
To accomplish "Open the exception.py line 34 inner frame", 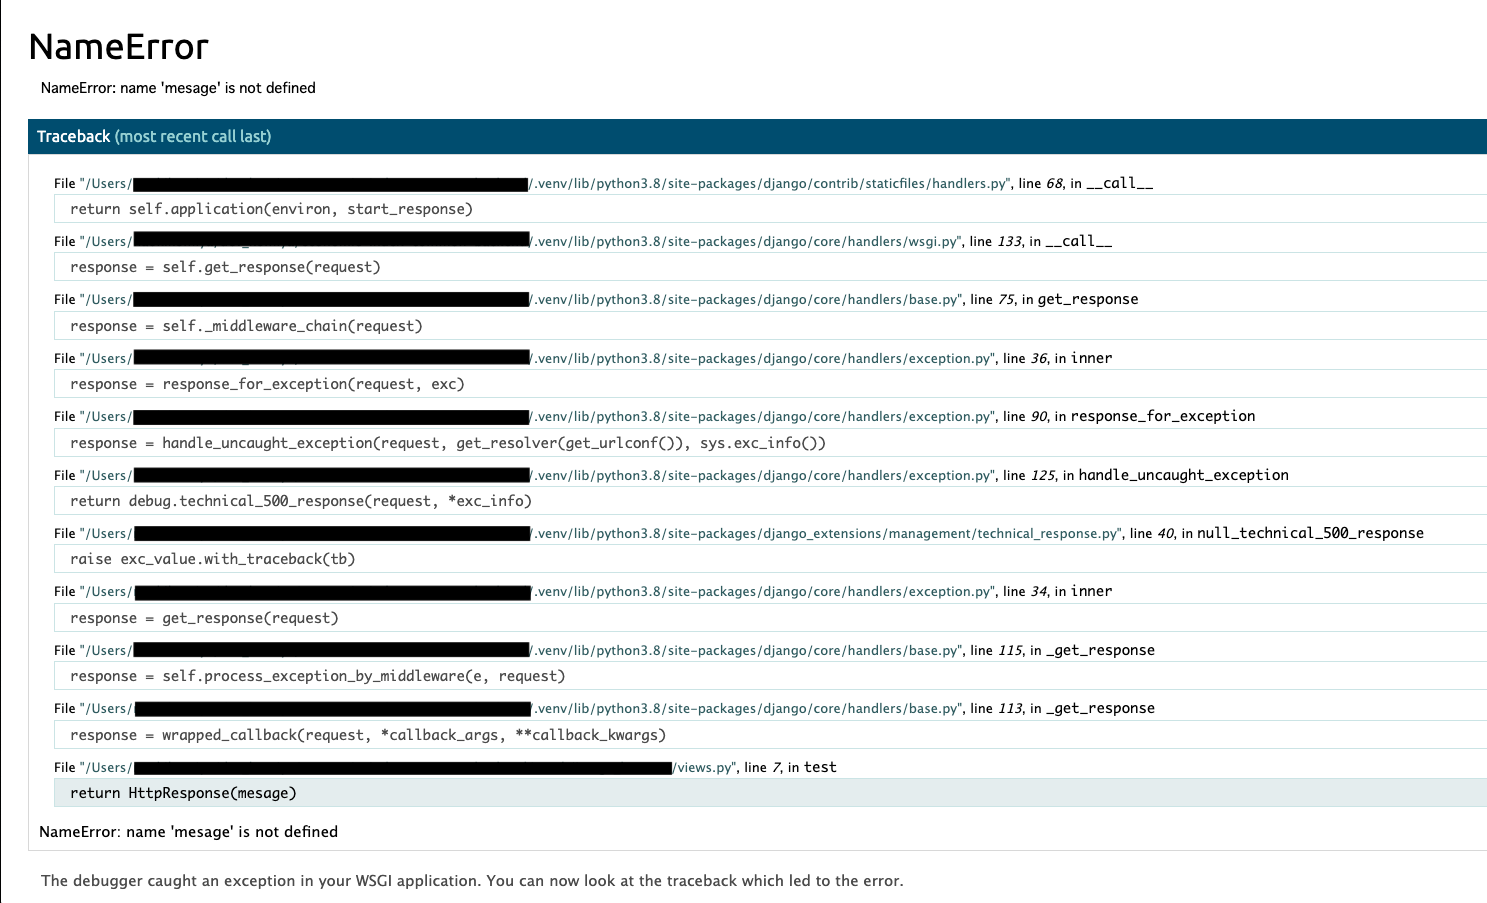I will click(583, 591).
